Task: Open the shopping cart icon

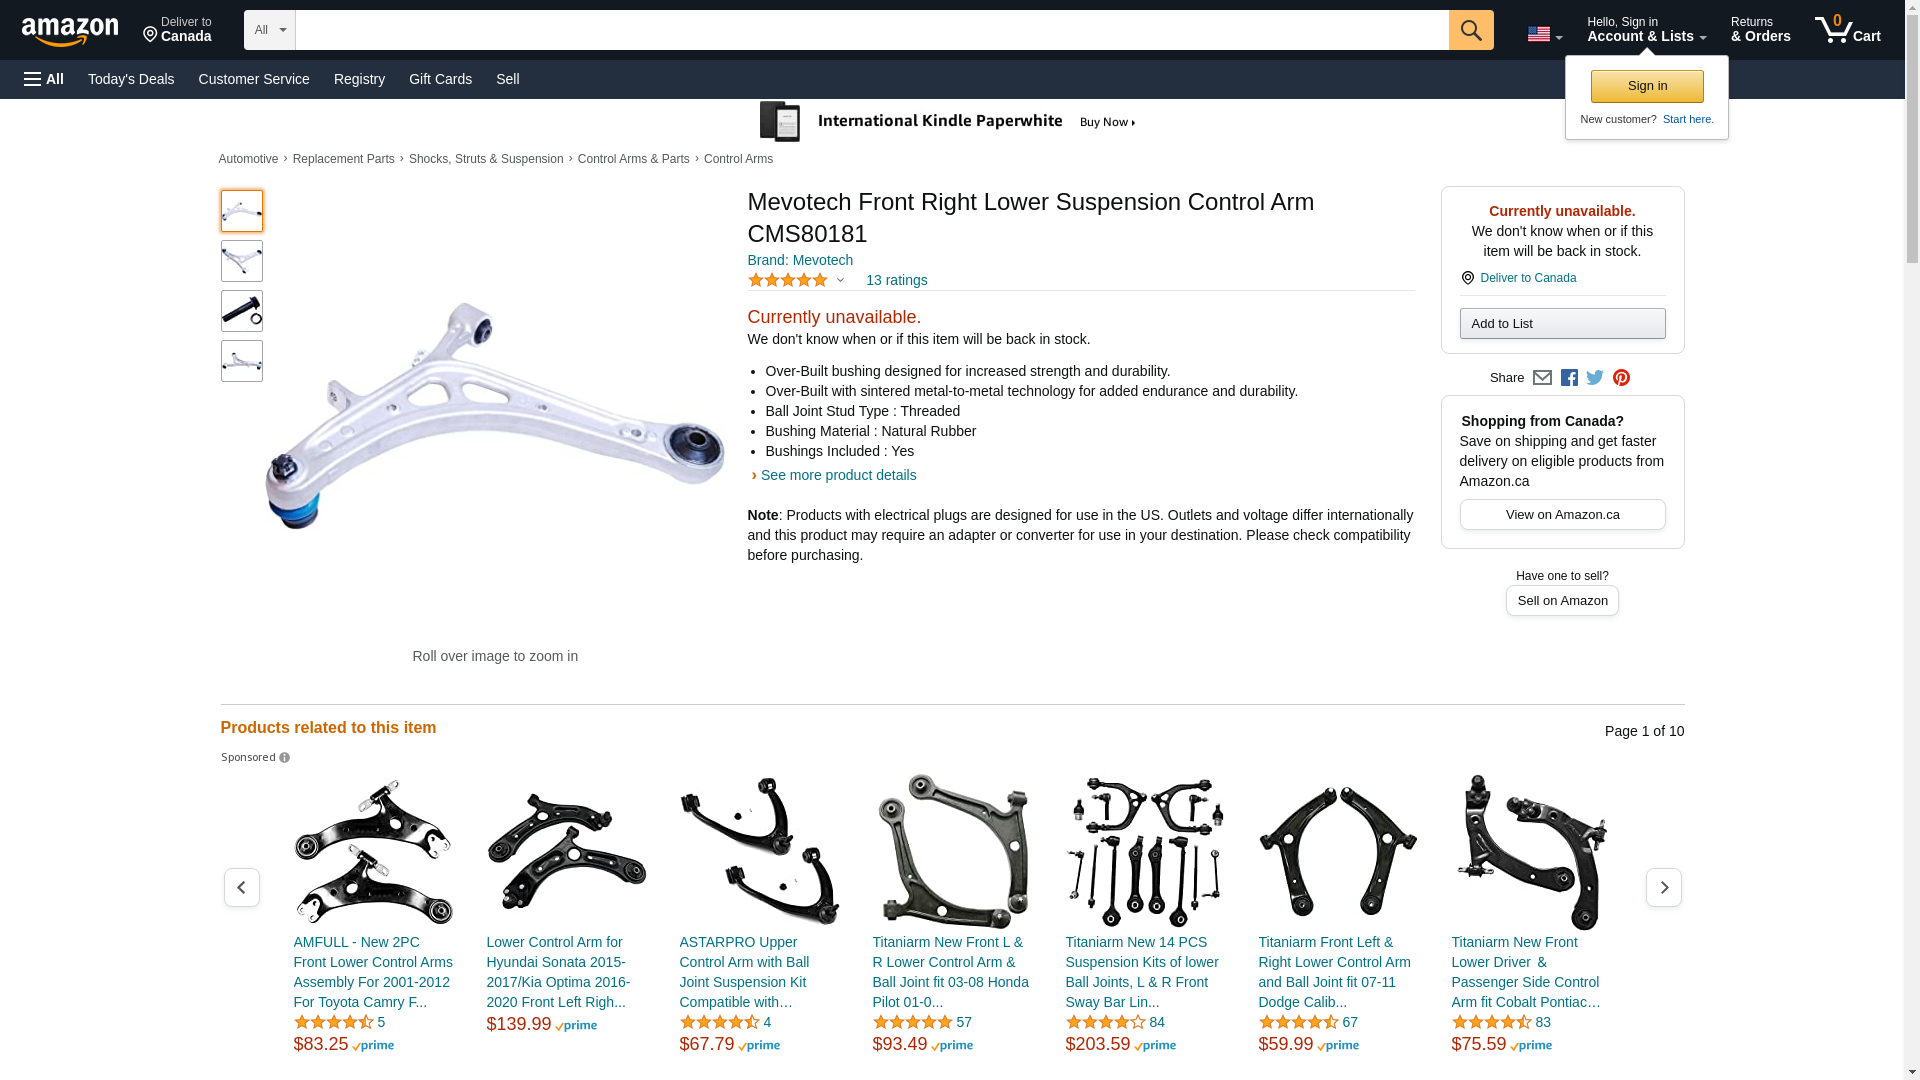Action: click(1848, 30)
